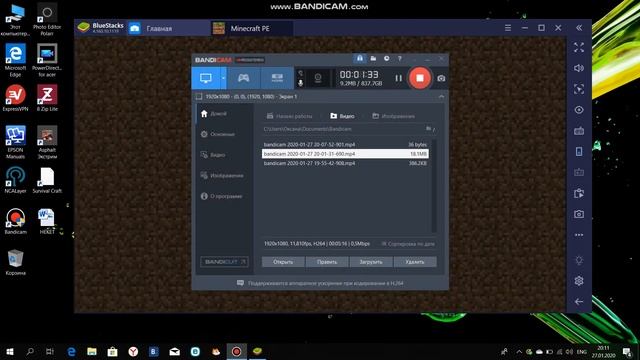Open the ENG language switcher in tray

(x=582, y=352)
